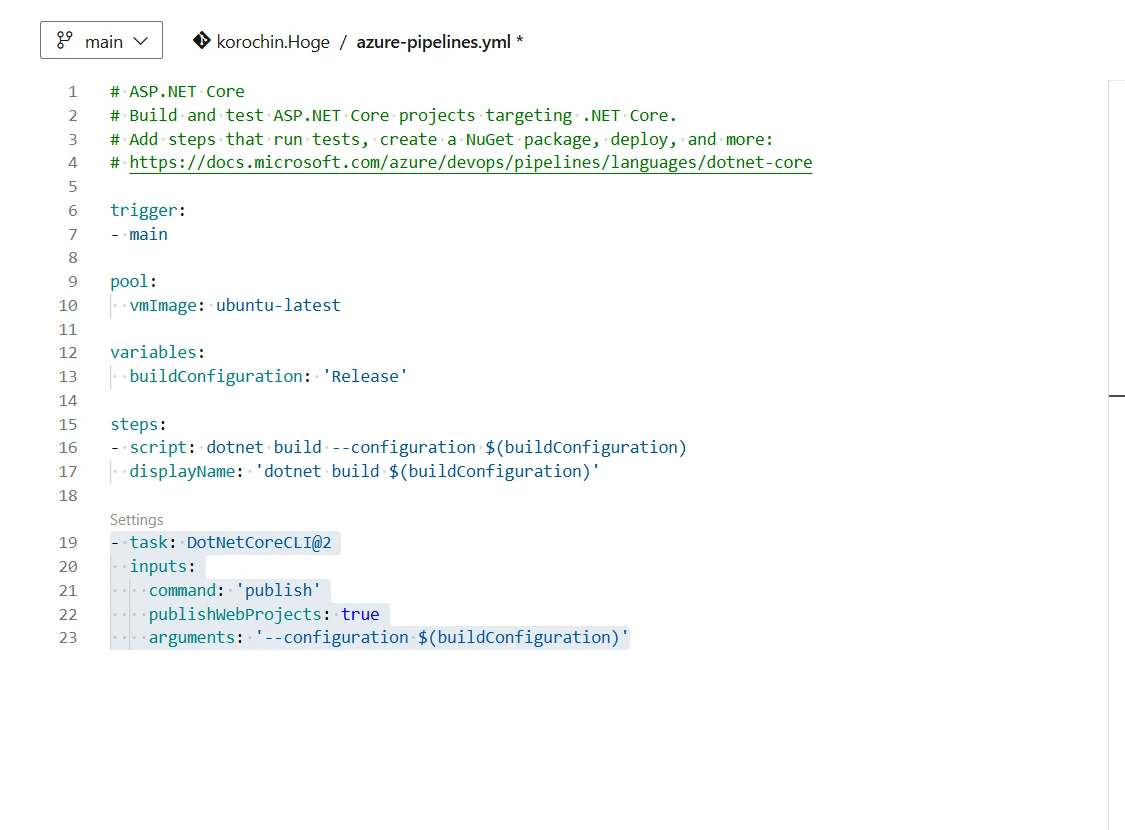The image size is (1125, 830).
Task: Place cursor on the pool keyword
Action: [x=129, y=282]
